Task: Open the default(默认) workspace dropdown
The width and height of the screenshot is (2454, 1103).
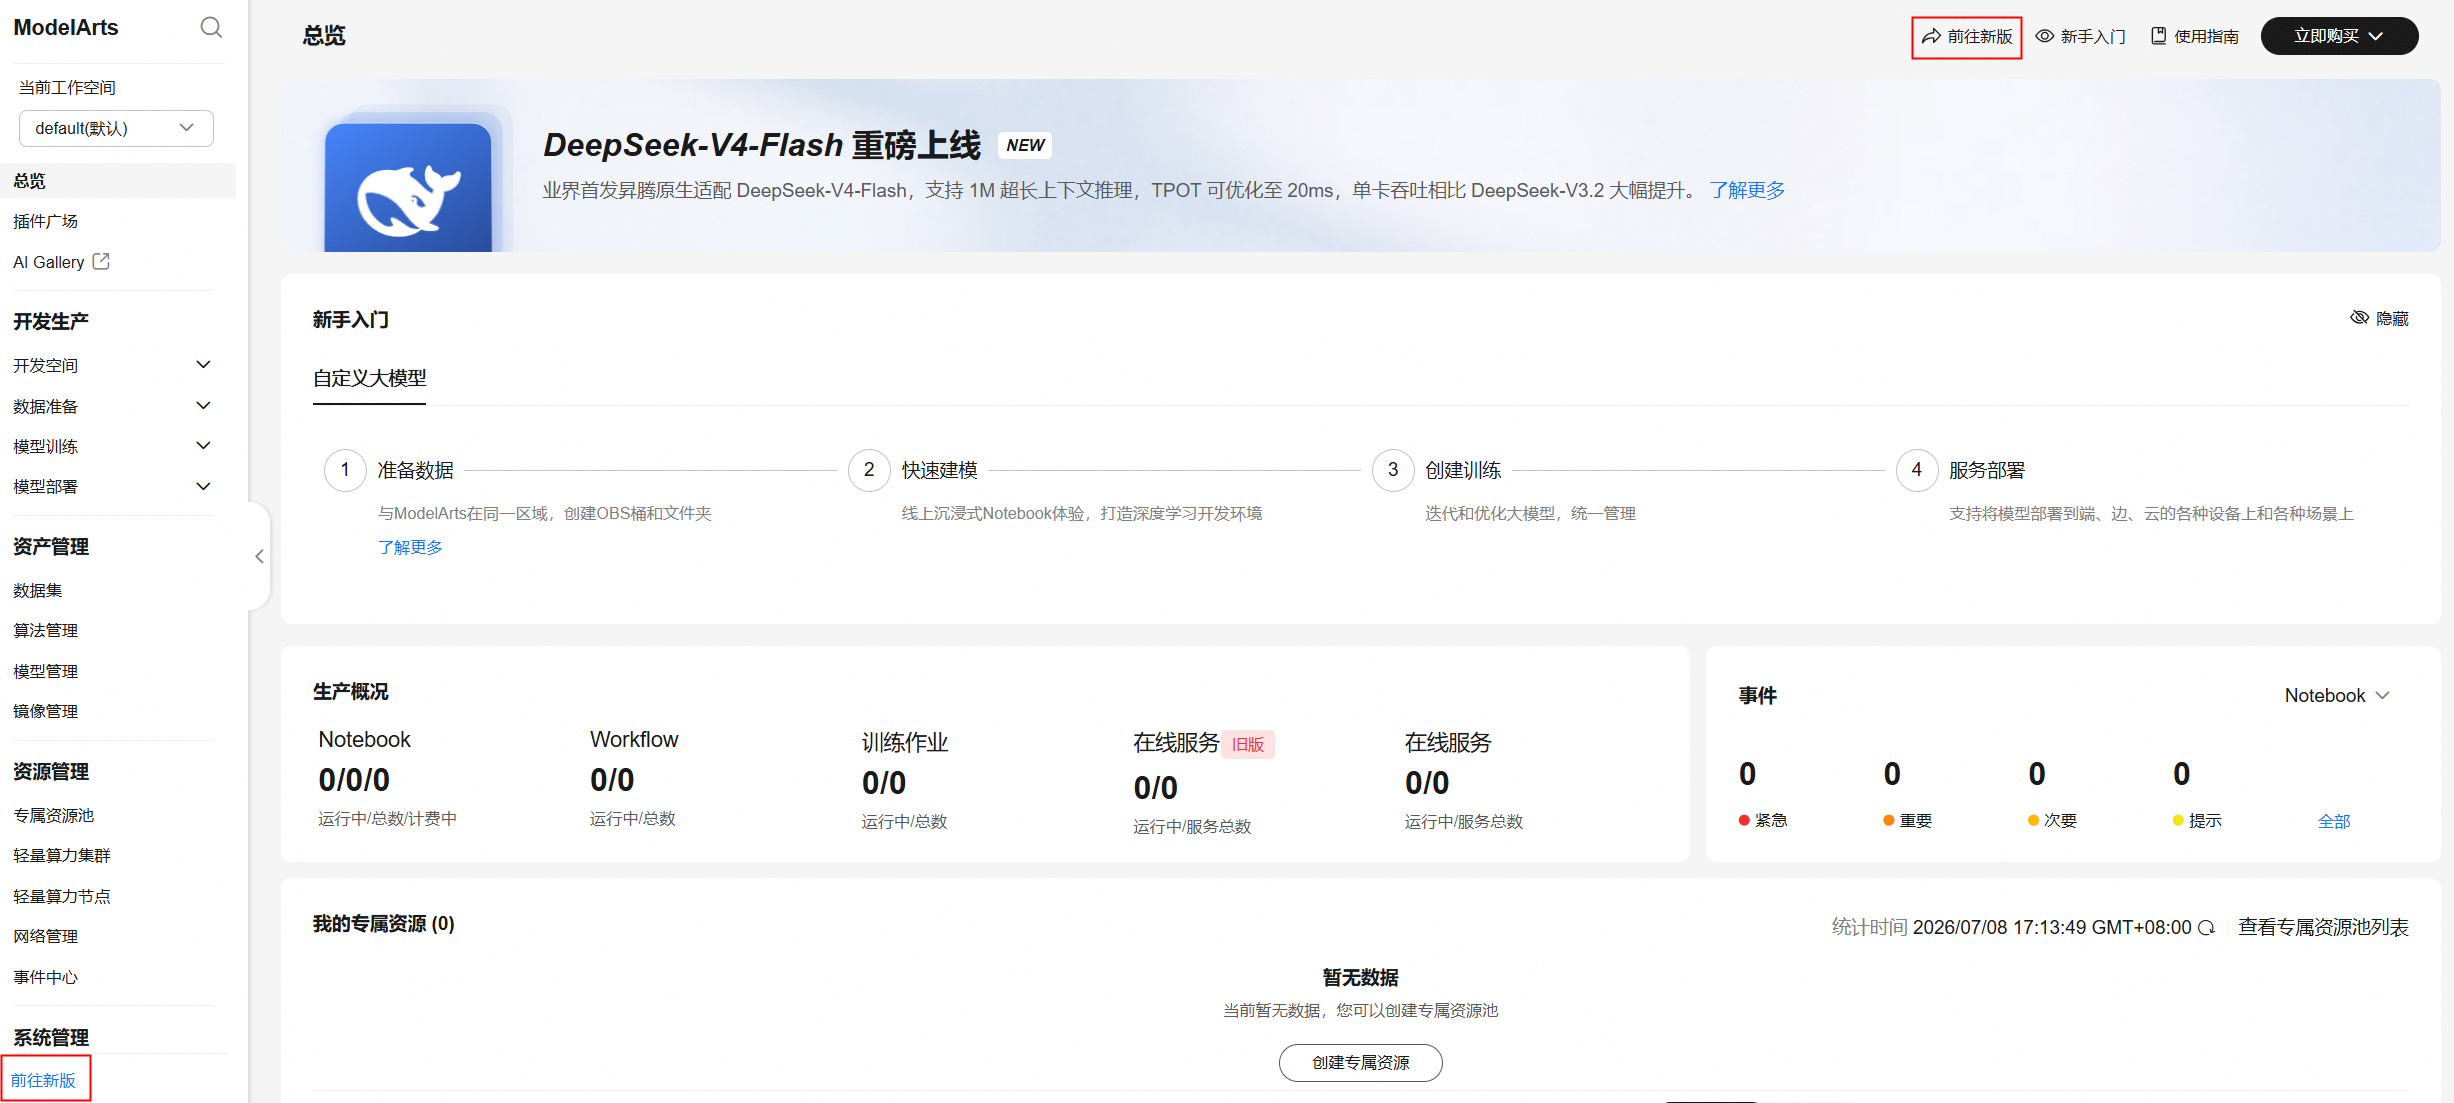Action: point(116,128)
